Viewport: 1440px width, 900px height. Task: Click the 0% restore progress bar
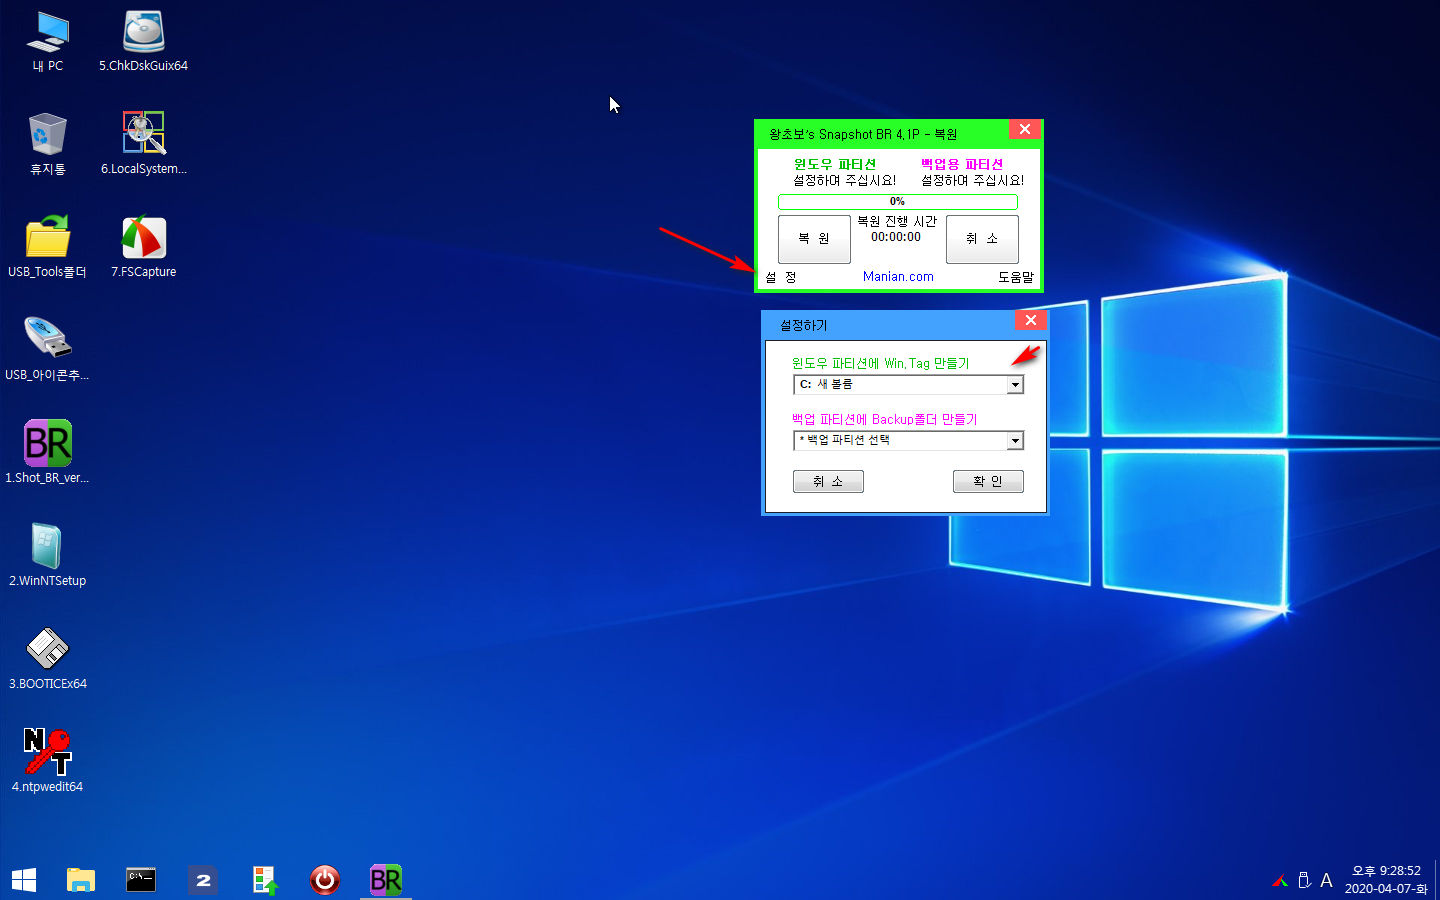[x=898, y=202]
